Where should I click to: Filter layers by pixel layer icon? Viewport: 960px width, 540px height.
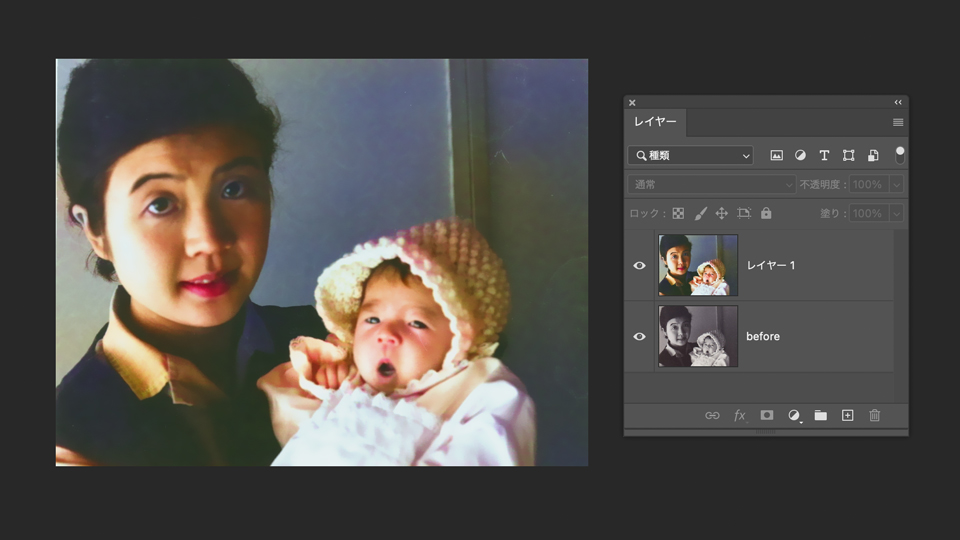pos(776,156)
